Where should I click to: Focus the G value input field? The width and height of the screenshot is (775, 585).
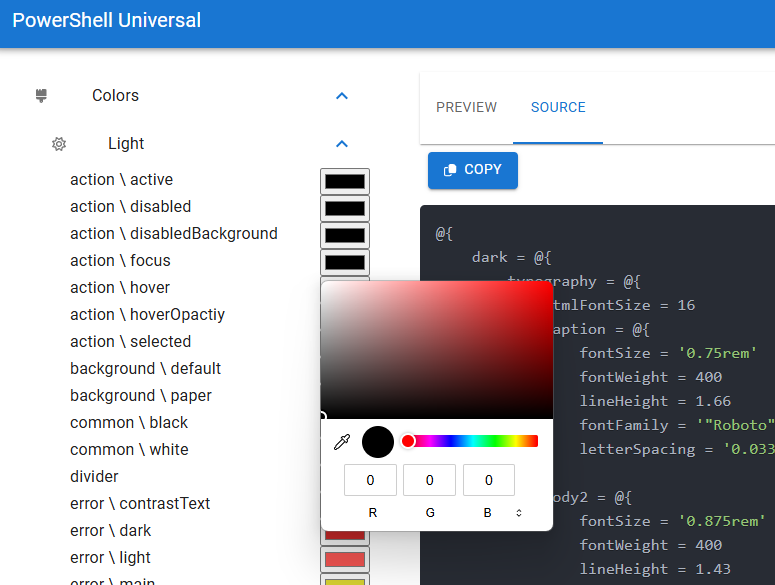(430, 480)
